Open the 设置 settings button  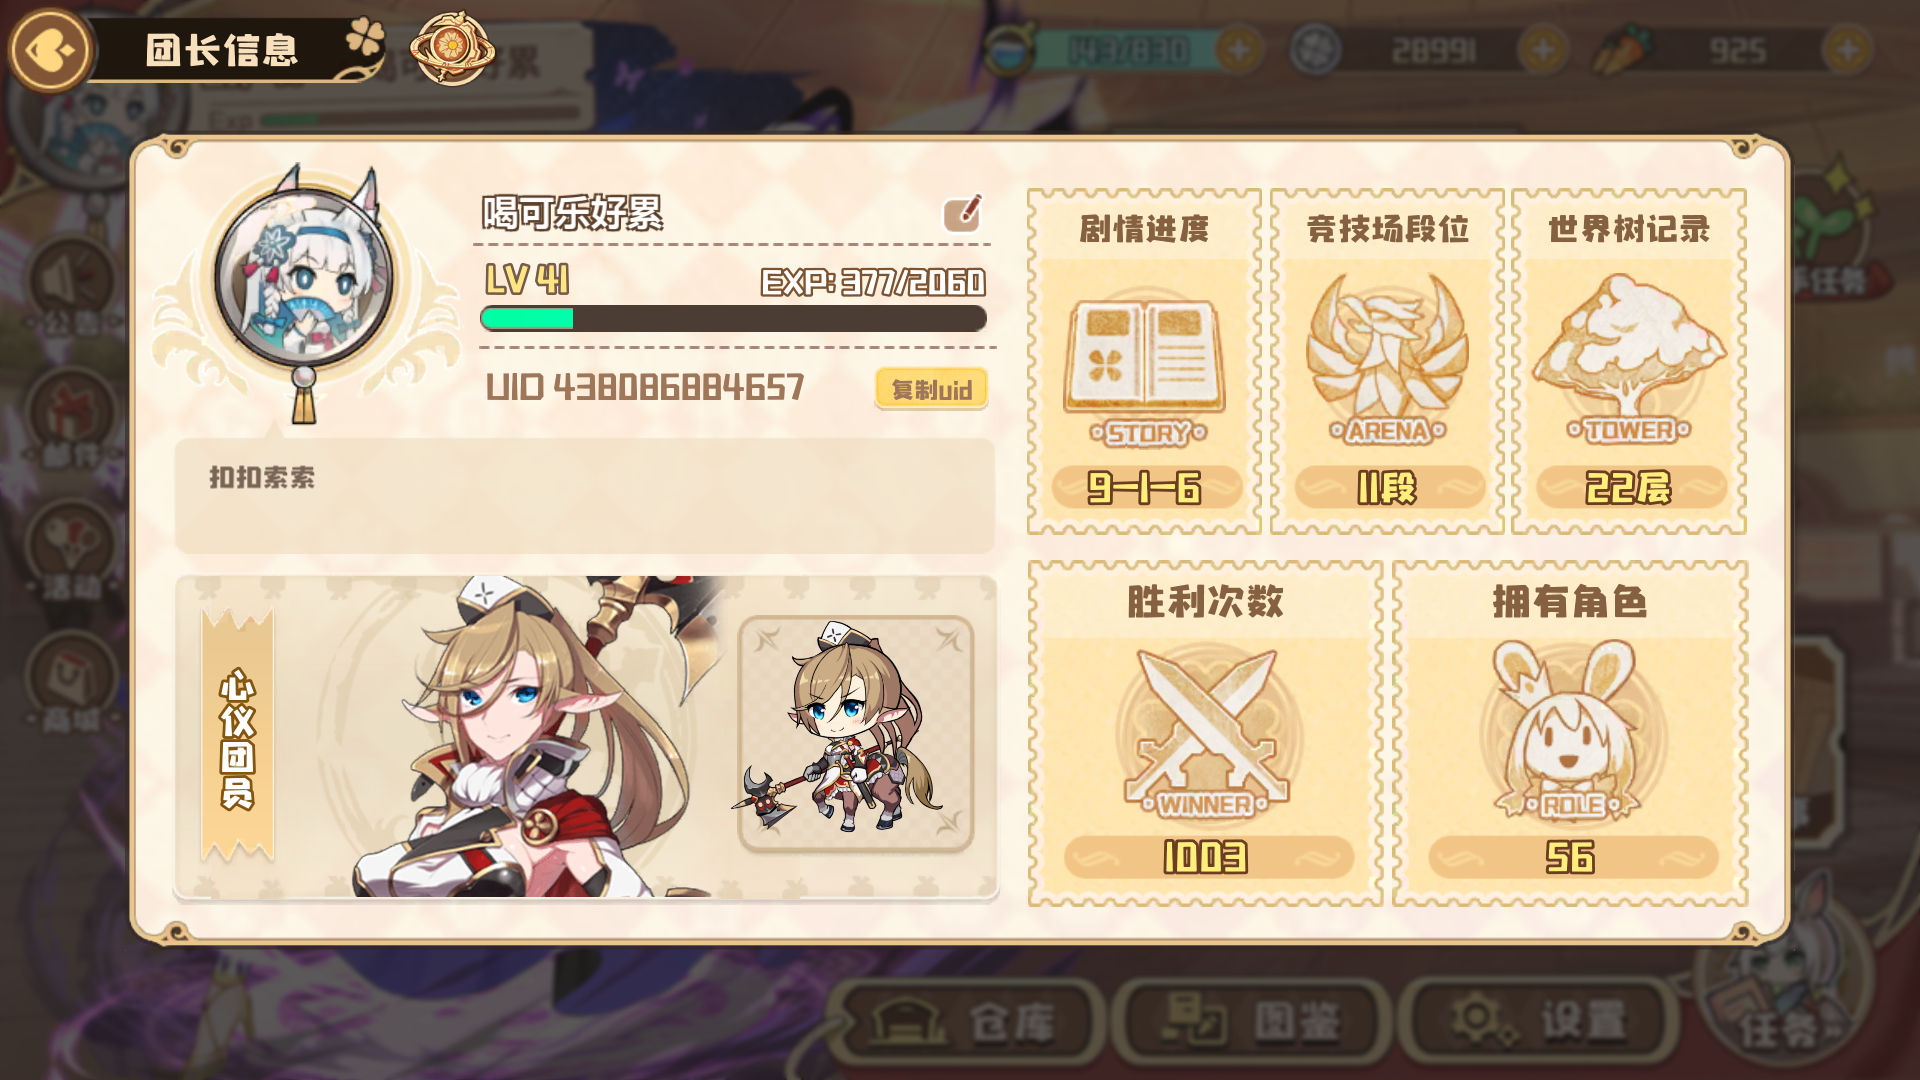point(1537,1022)
